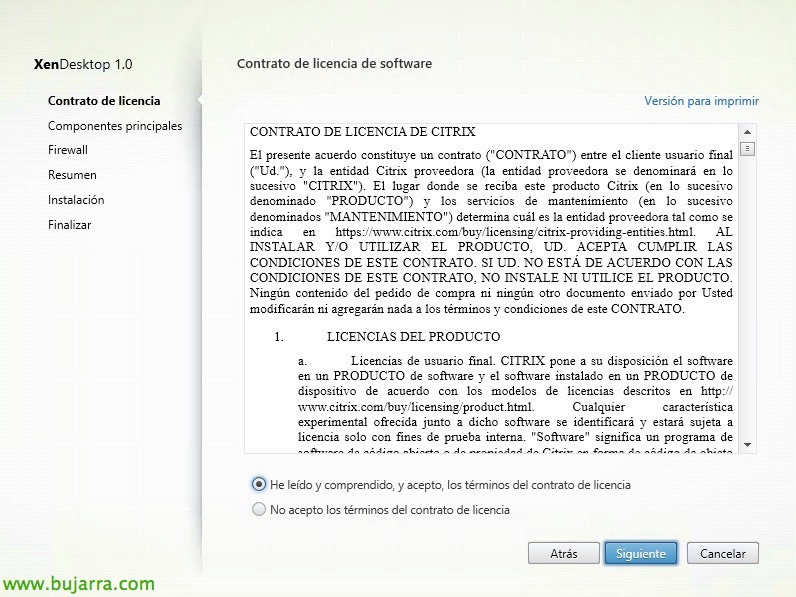Select the accept license terms radio button
Image resolution: width=796 pixels, height=597 pixels.
(x=259, y=484)
